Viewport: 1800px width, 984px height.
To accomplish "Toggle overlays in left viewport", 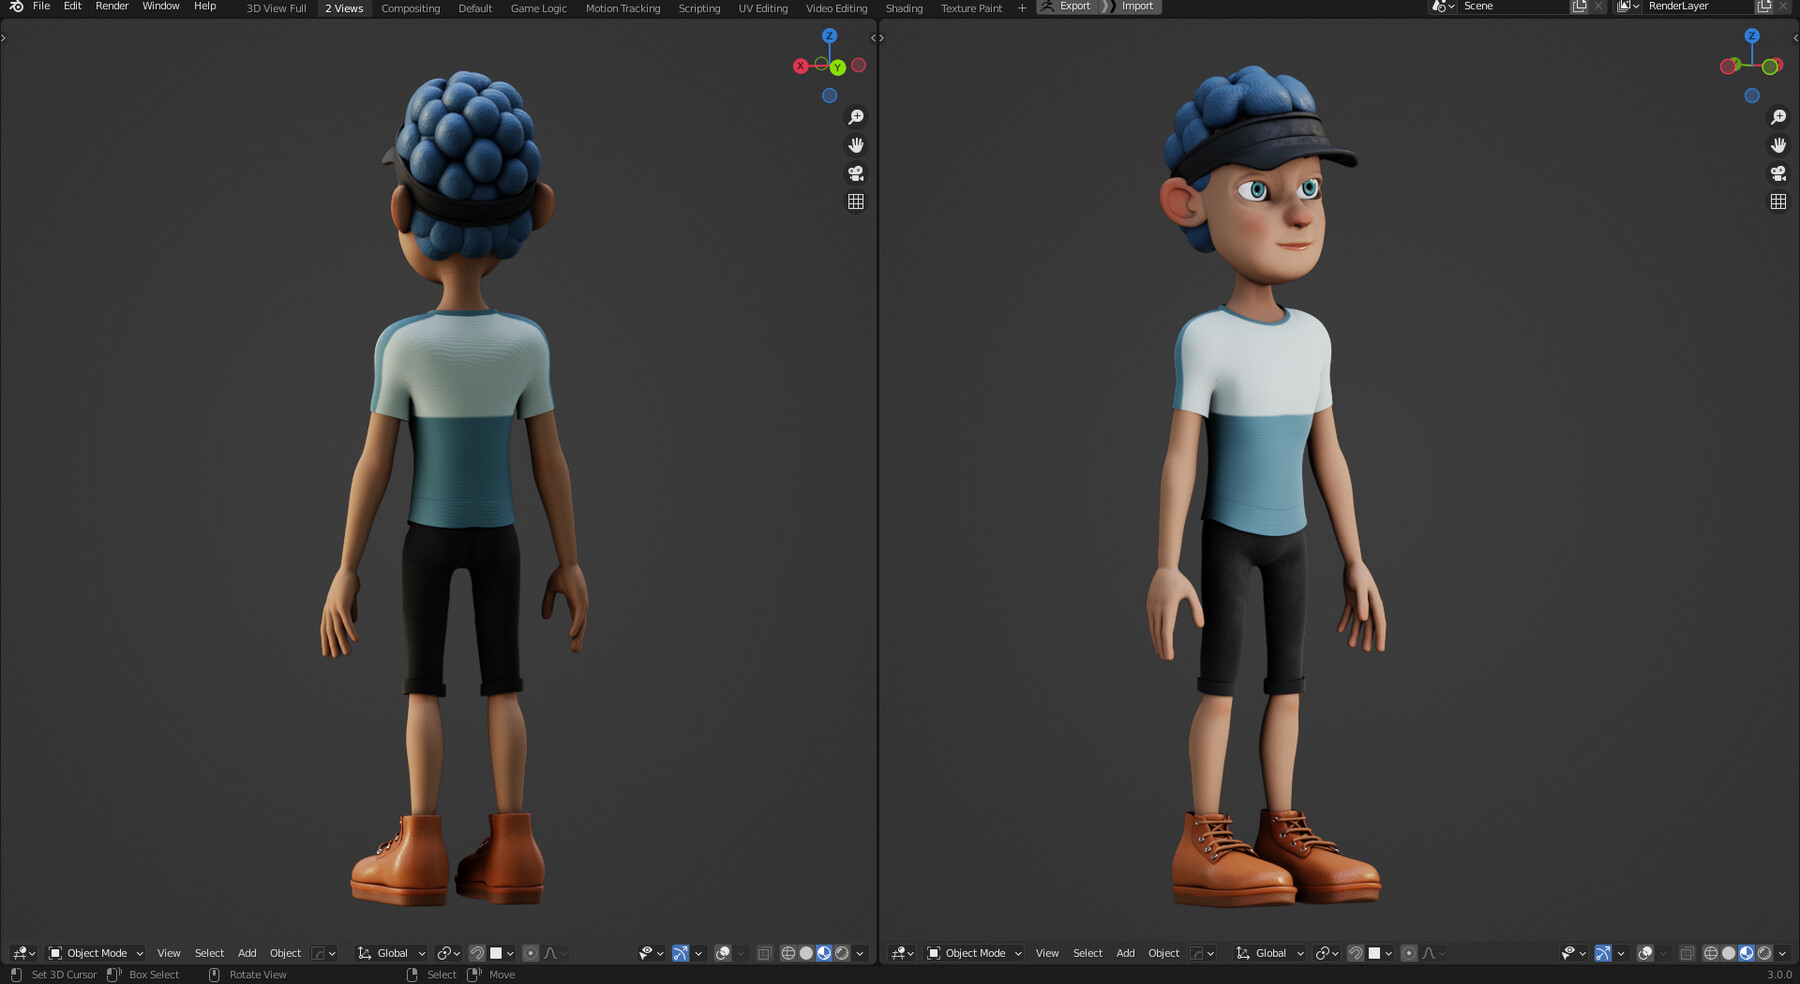I will 723,953.
